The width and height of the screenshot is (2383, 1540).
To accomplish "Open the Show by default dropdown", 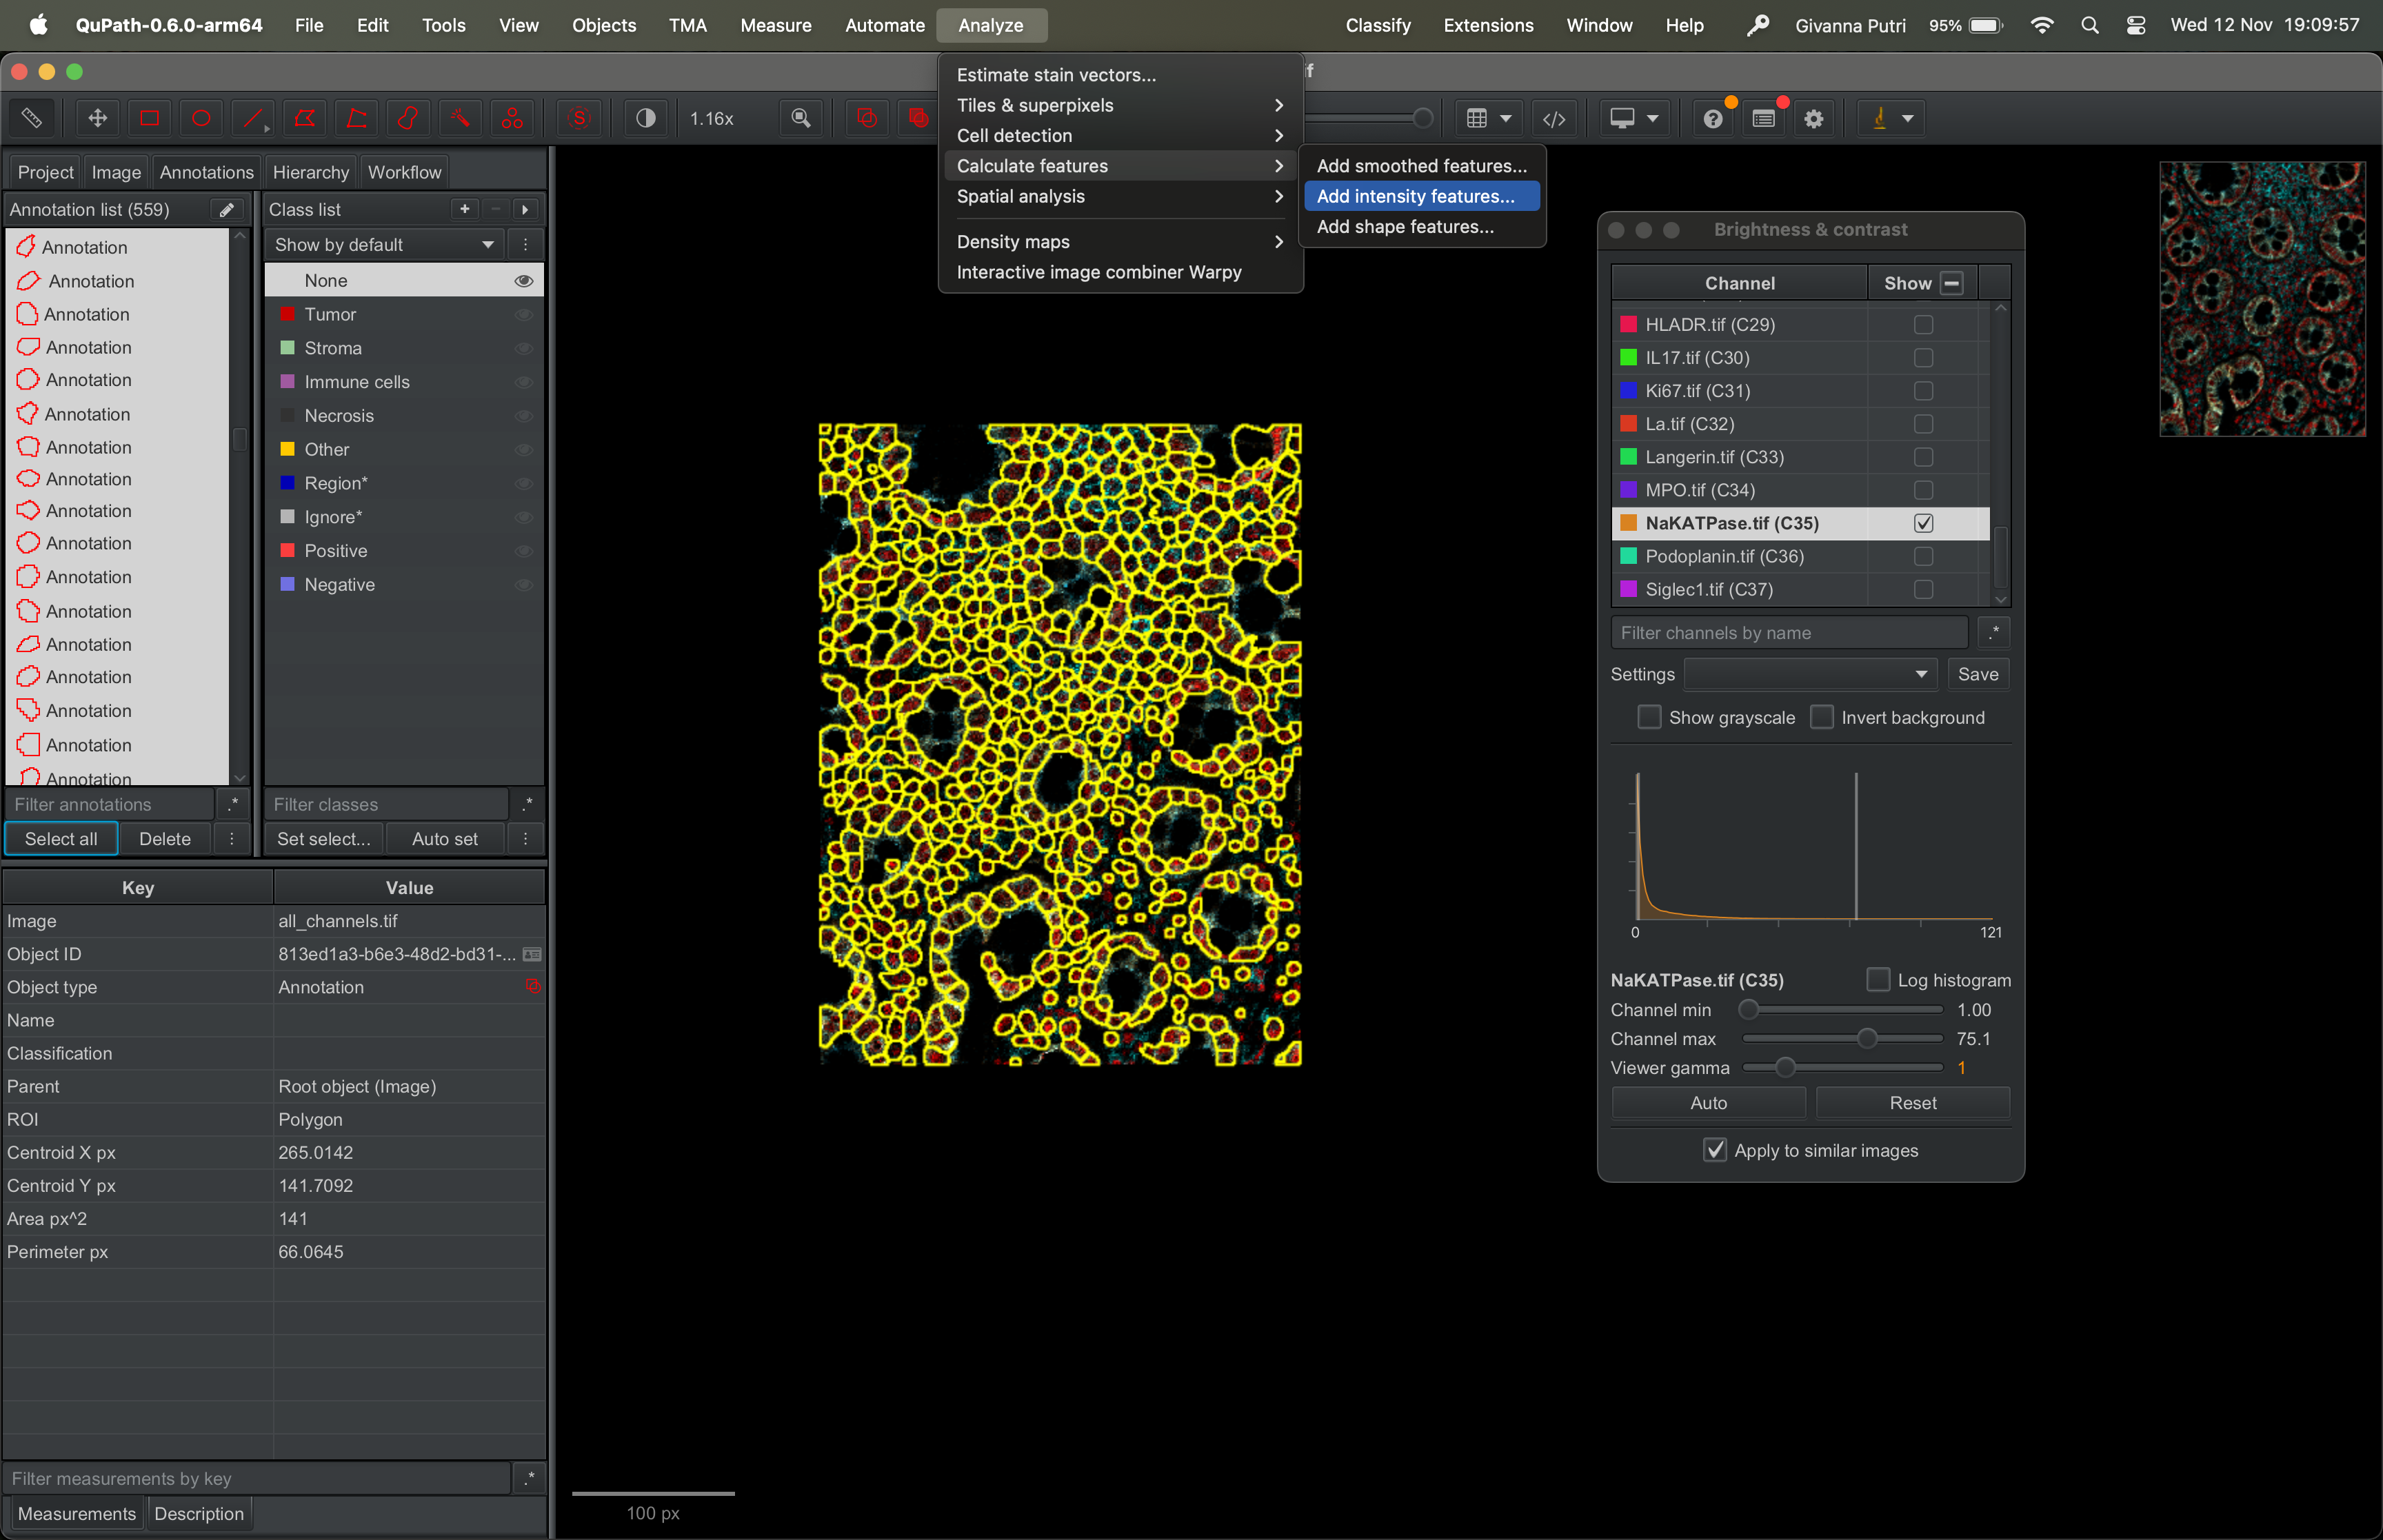I will click(x=384, y=245).
